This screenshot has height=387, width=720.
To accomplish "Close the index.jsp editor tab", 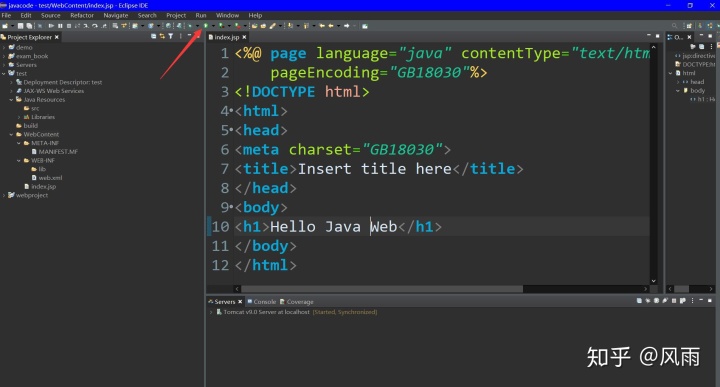I will pos(244,37).
